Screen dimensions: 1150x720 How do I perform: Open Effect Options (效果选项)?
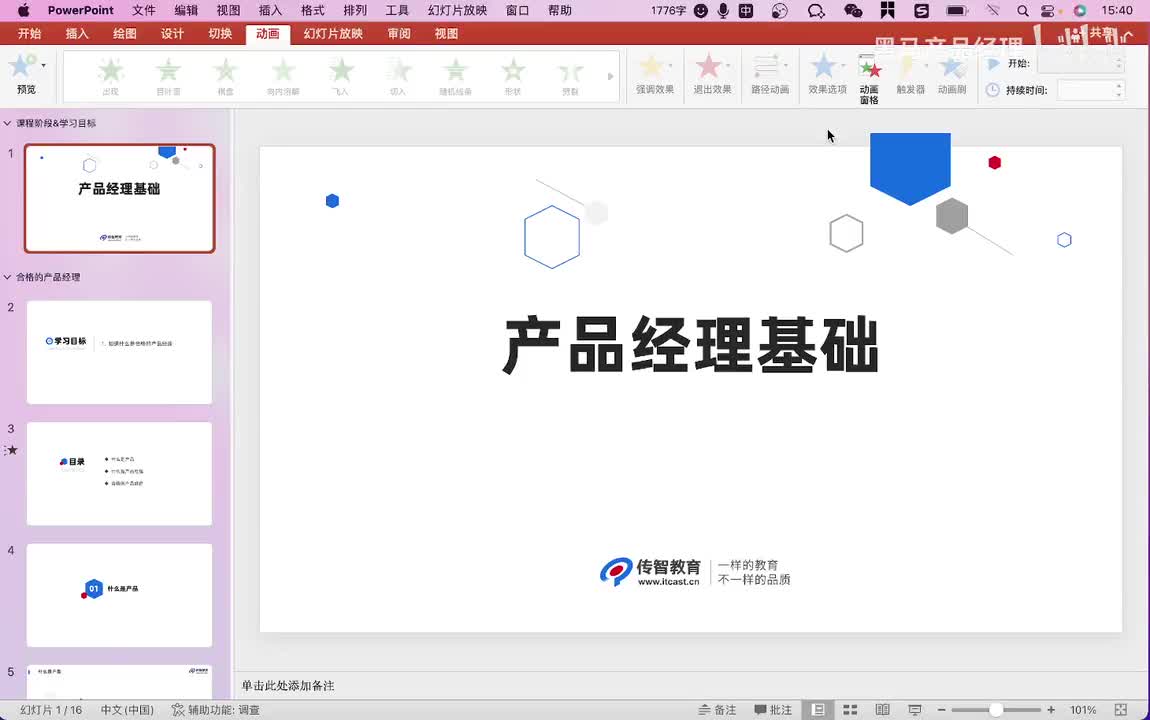point(827,74)
